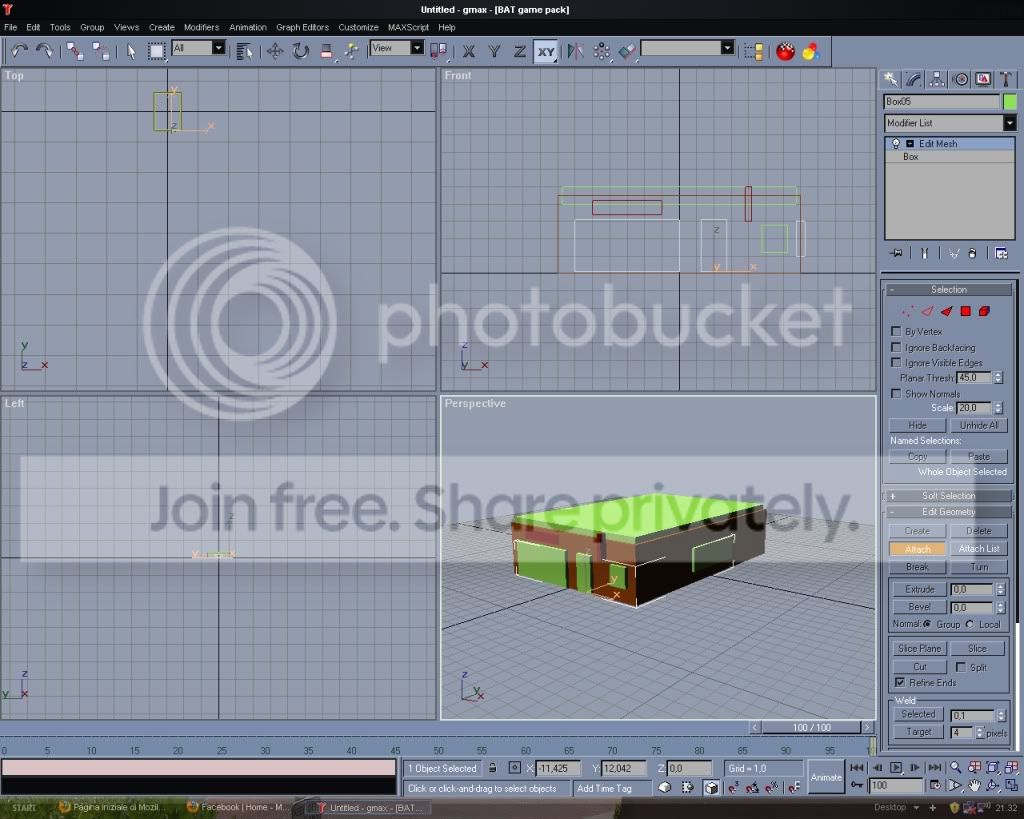Restrict transform to X axis

tap(469, 51)
